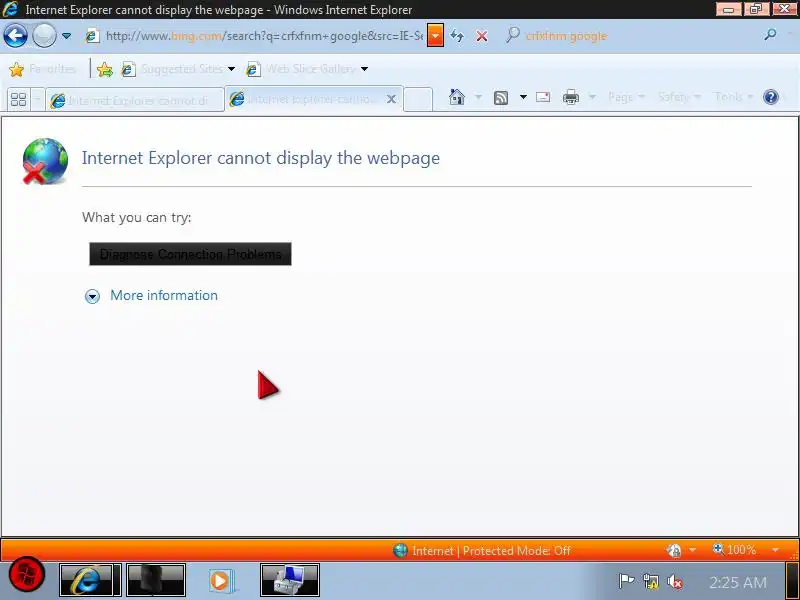
Task: Stop loading with the red X icon
Action: pyautogui.click(x=481, y=36)
